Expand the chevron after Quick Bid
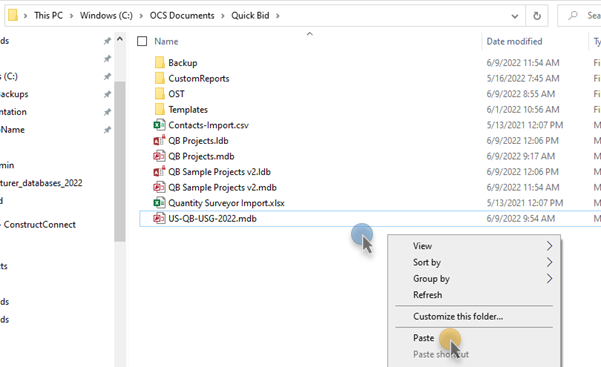601x367 pixels. click(x=278, y=16)
